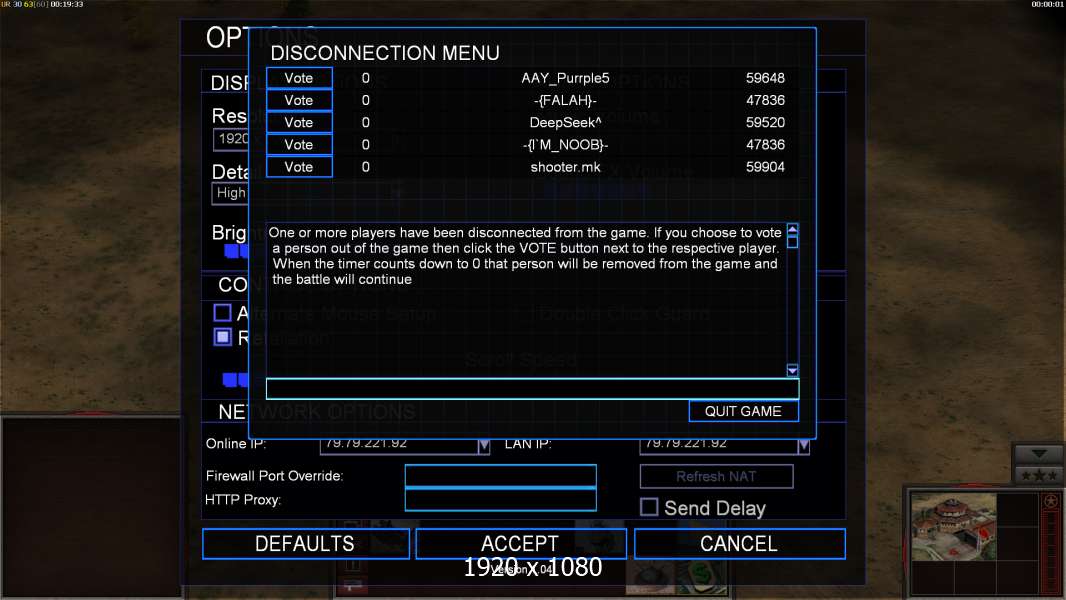1066x600 pixels.
Task: Click the message box scroll down arrow
Action: [x=792, y=370]
